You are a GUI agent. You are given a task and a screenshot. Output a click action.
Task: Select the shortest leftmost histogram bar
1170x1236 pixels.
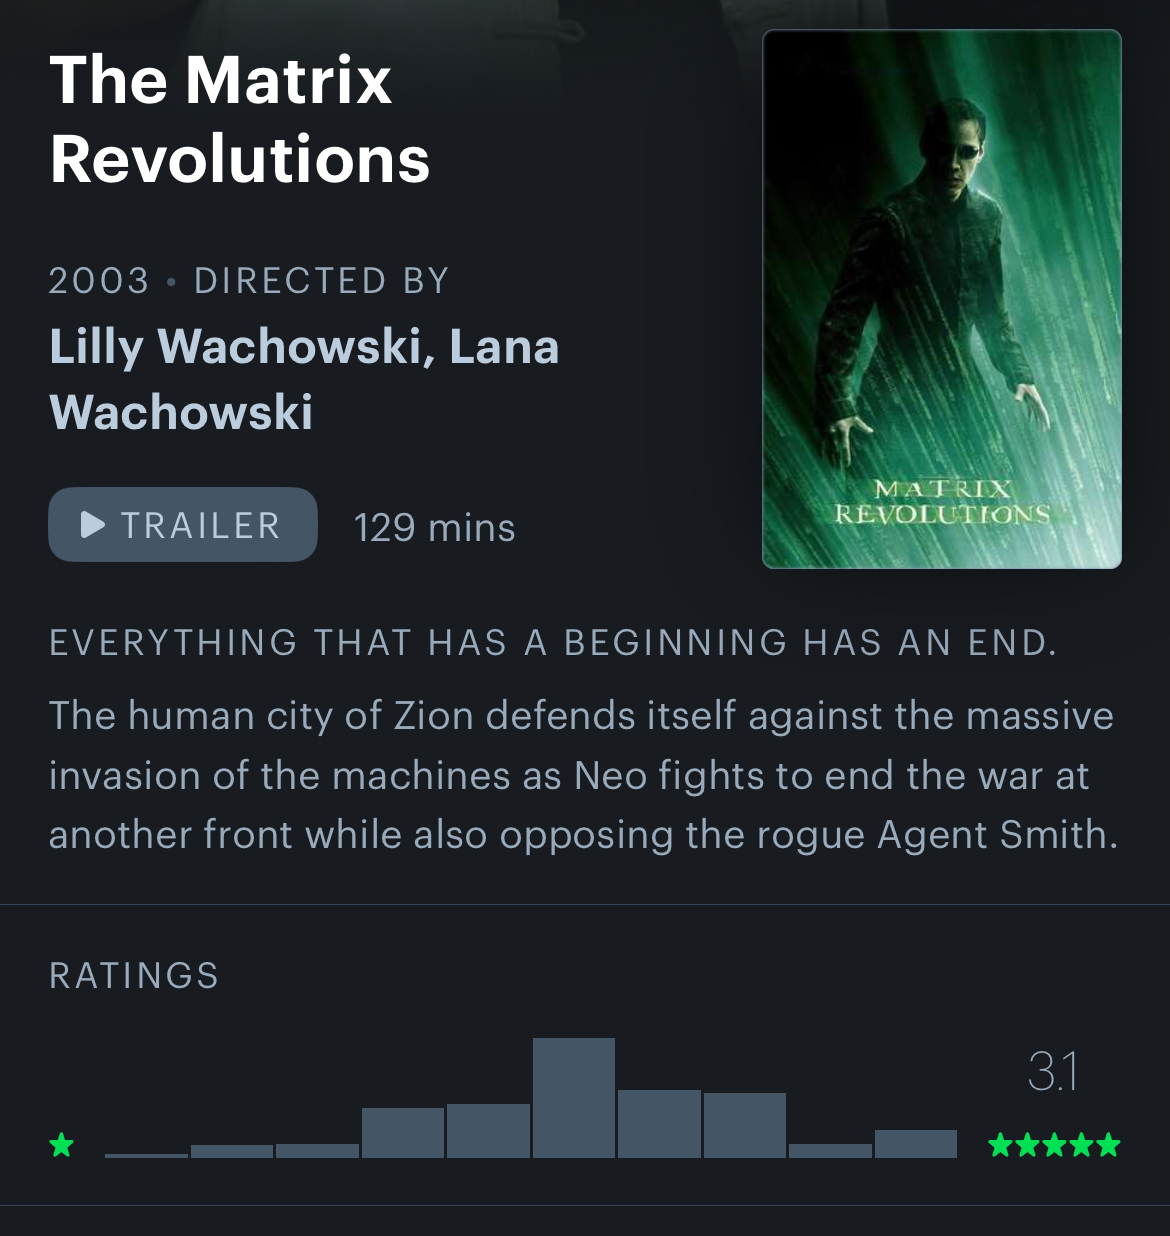coord(146,1155)
